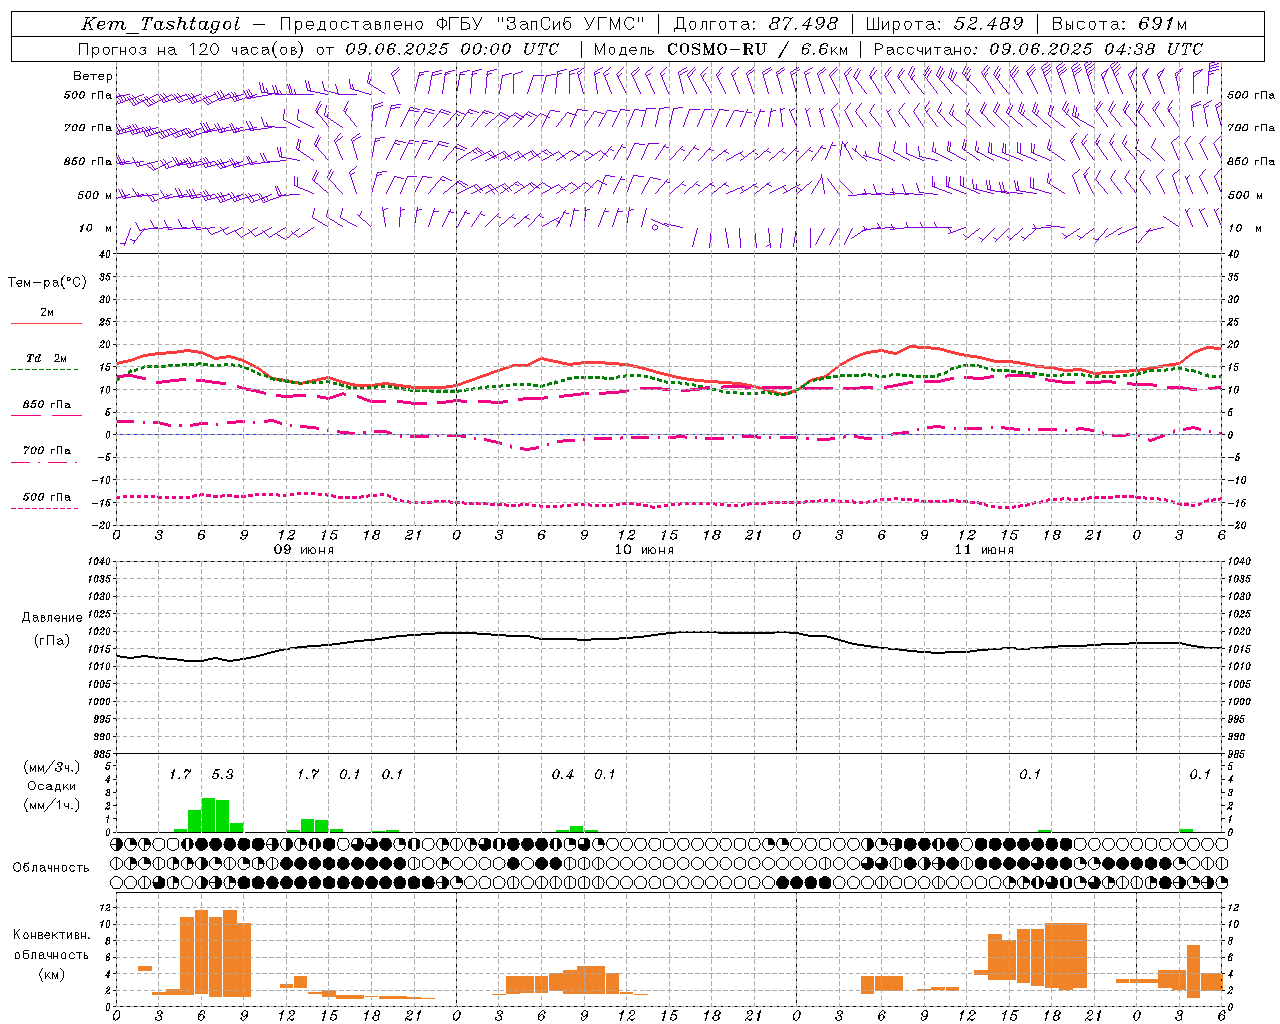Screen dimensions: 1280x1024
Task: Click the Высота: 691м value
Action: 1119,24
